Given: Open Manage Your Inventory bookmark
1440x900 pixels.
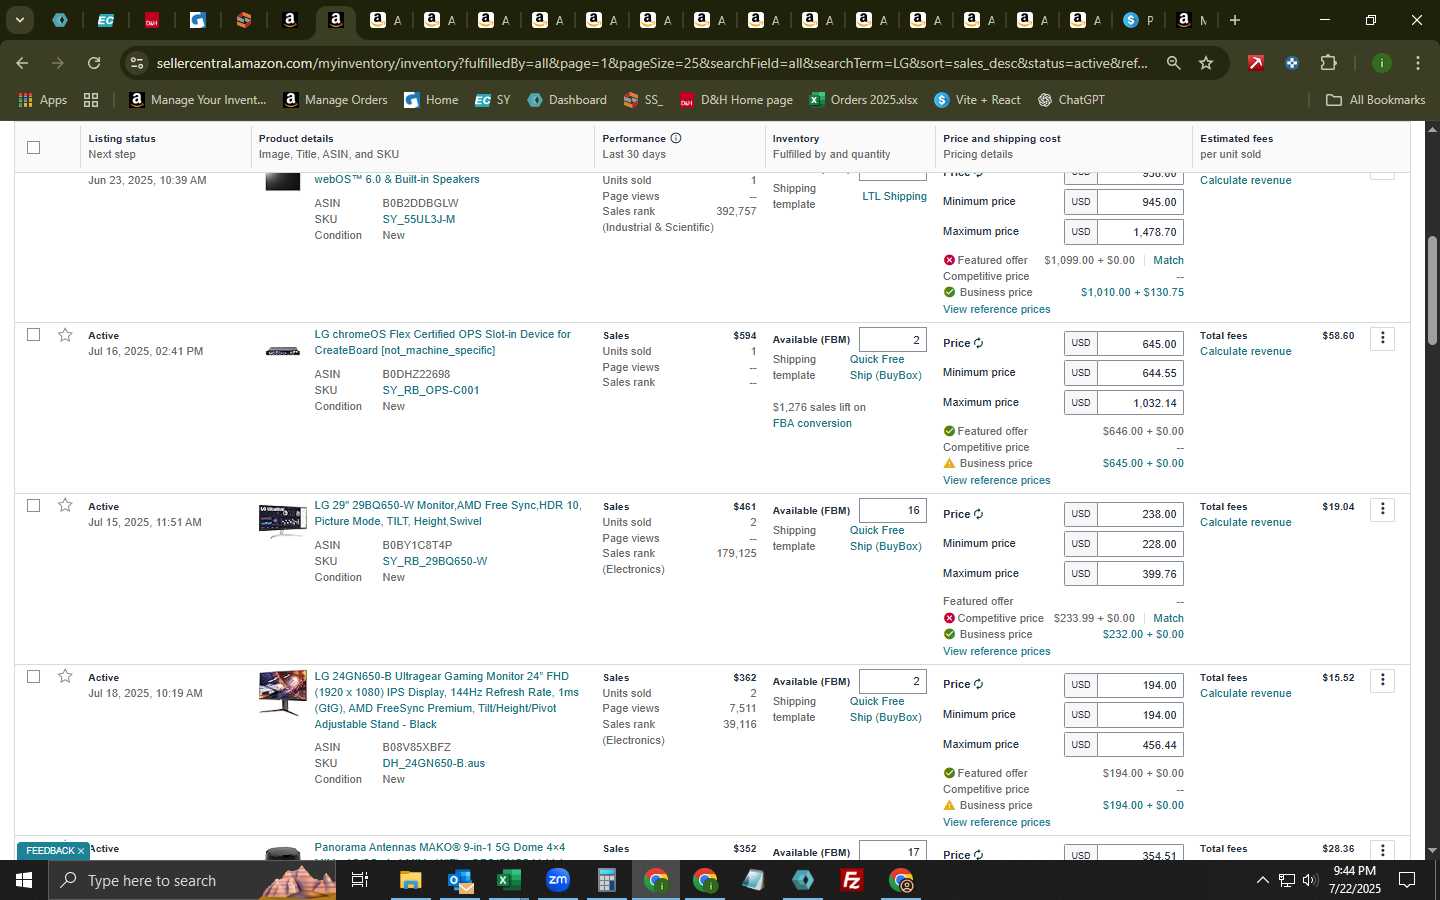Looking at the screenshot, I should 198,100.
